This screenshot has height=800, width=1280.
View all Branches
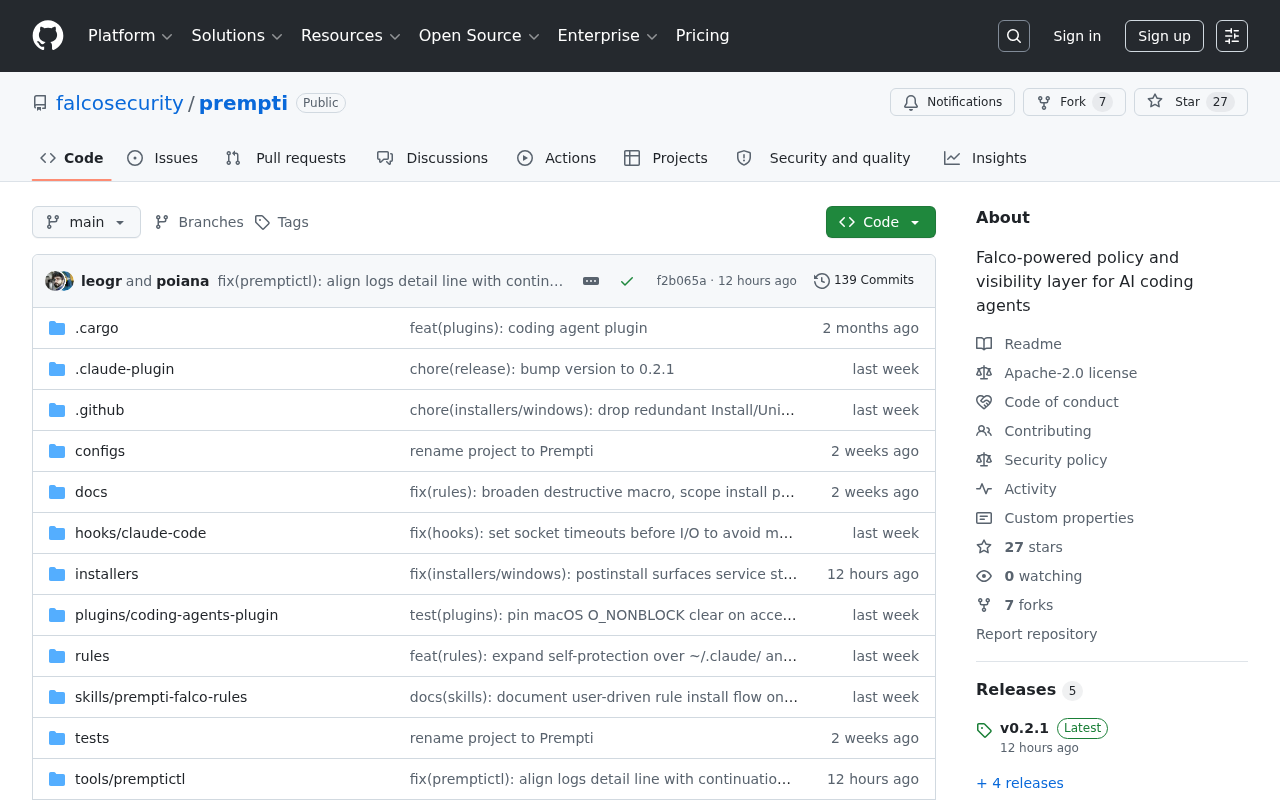pyautogui.click(x=199, y=222)
